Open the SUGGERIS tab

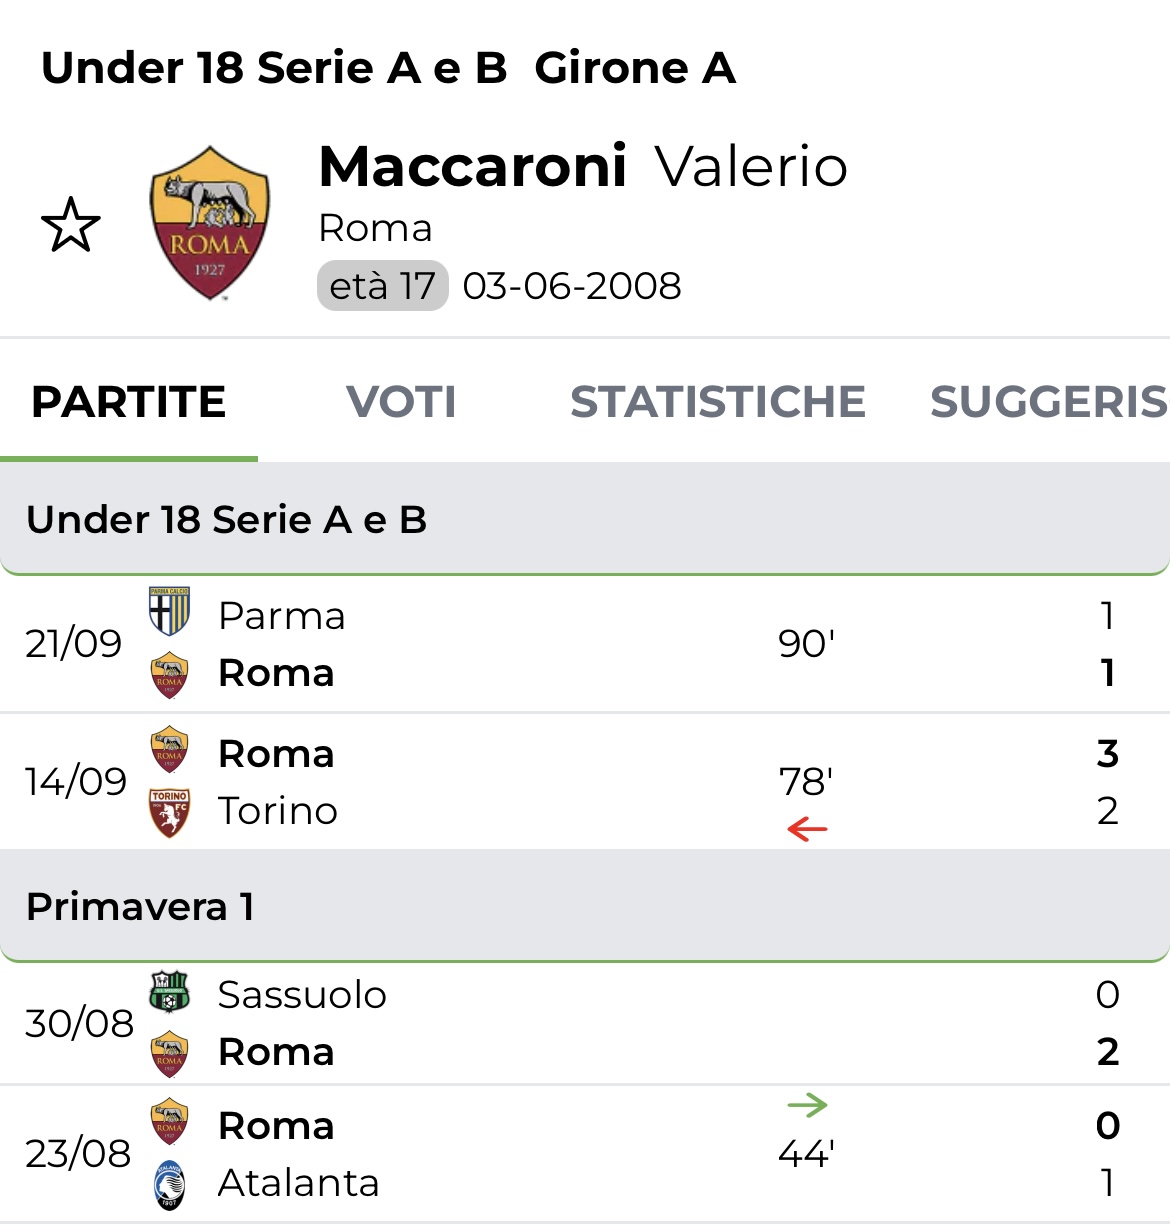[1049, 402]
